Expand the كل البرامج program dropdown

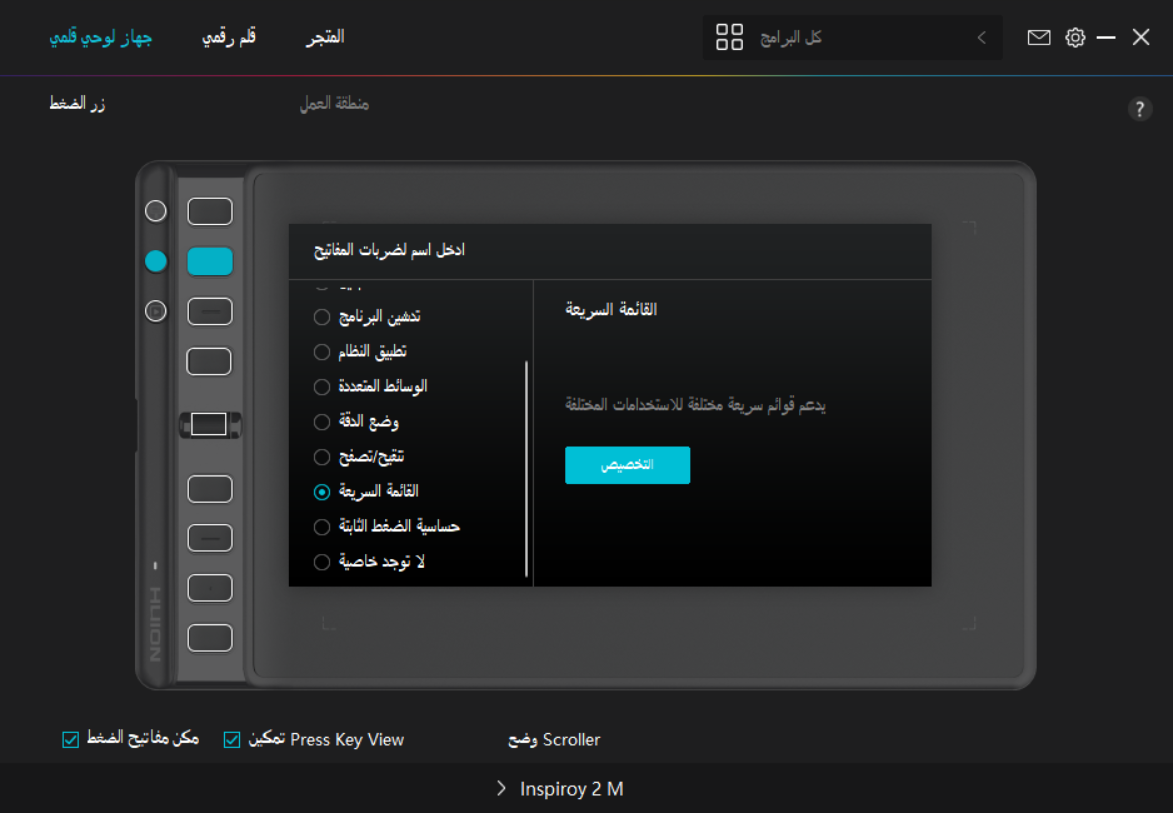981,38
